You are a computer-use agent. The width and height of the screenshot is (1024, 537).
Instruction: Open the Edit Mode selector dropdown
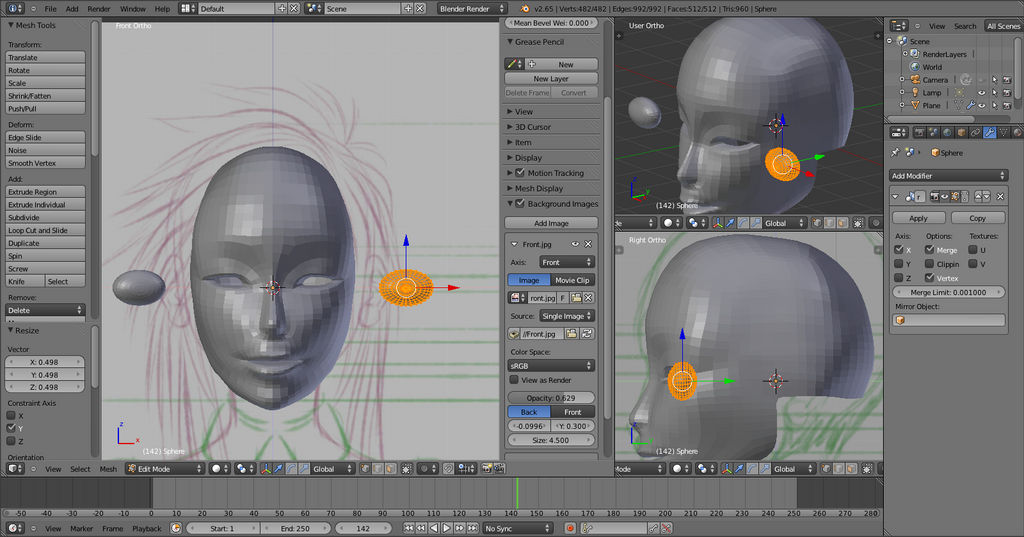coord(164,468)
